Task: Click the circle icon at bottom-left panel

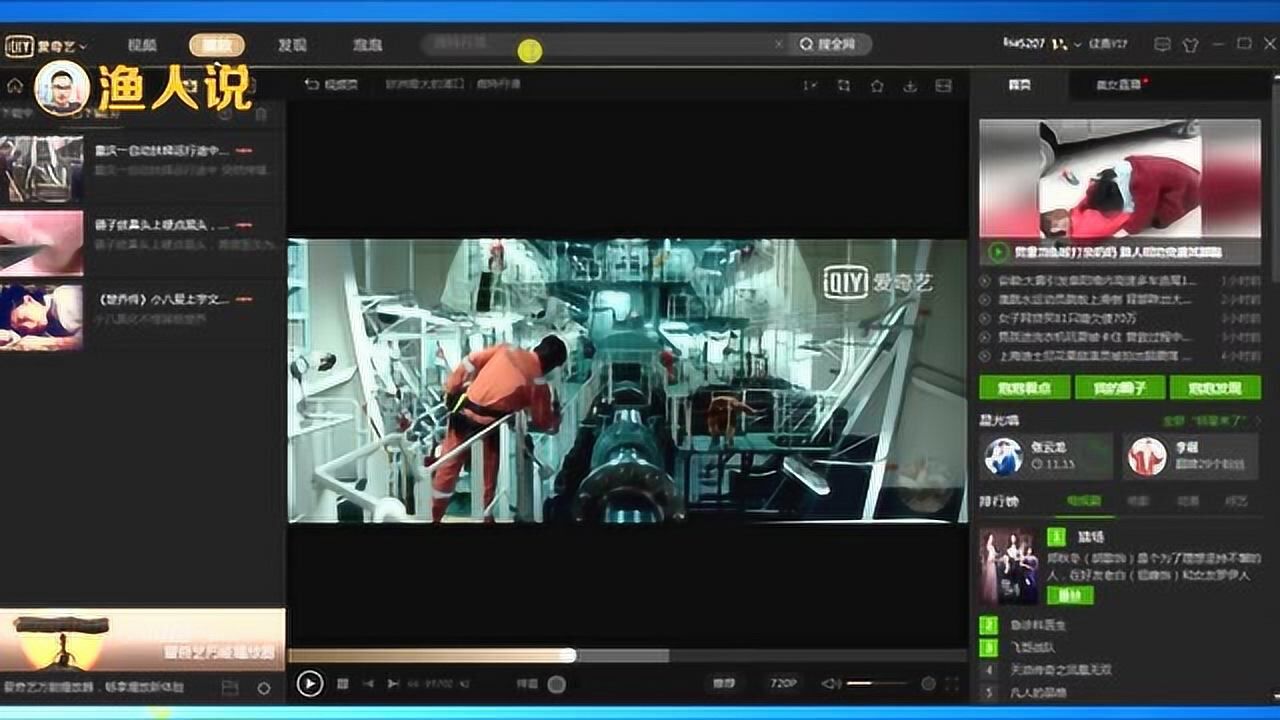Action: click(x=264, y=688)
